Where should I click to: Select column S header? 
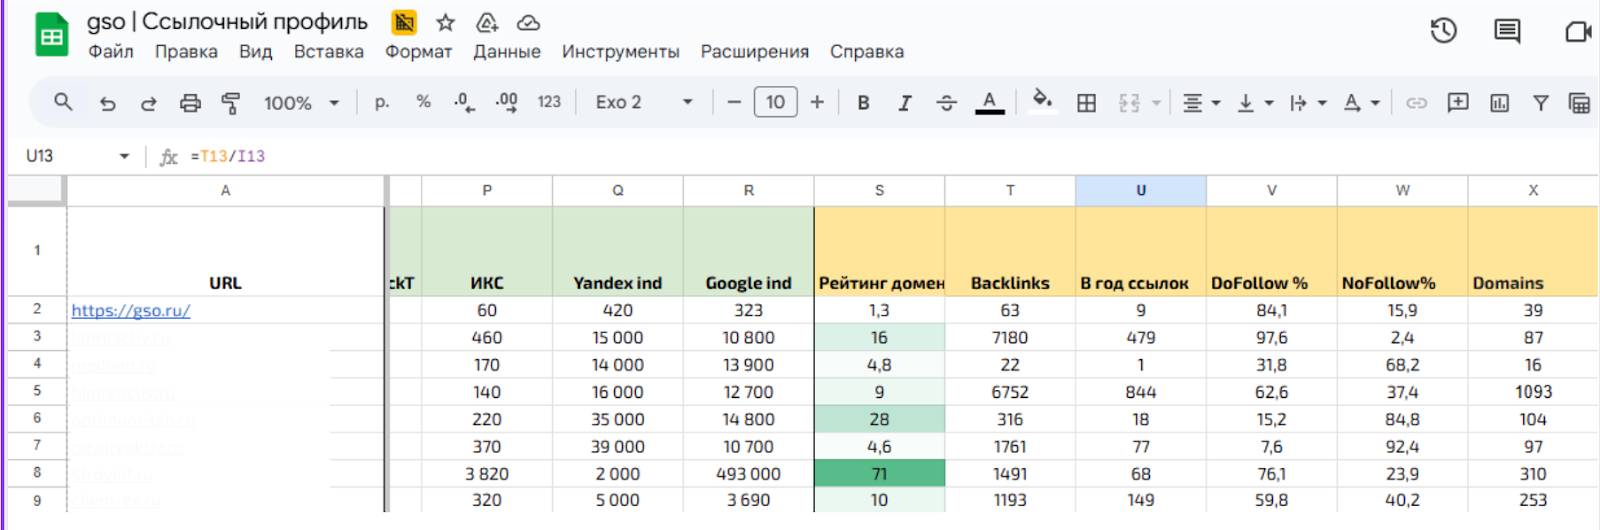click(879, 190)
